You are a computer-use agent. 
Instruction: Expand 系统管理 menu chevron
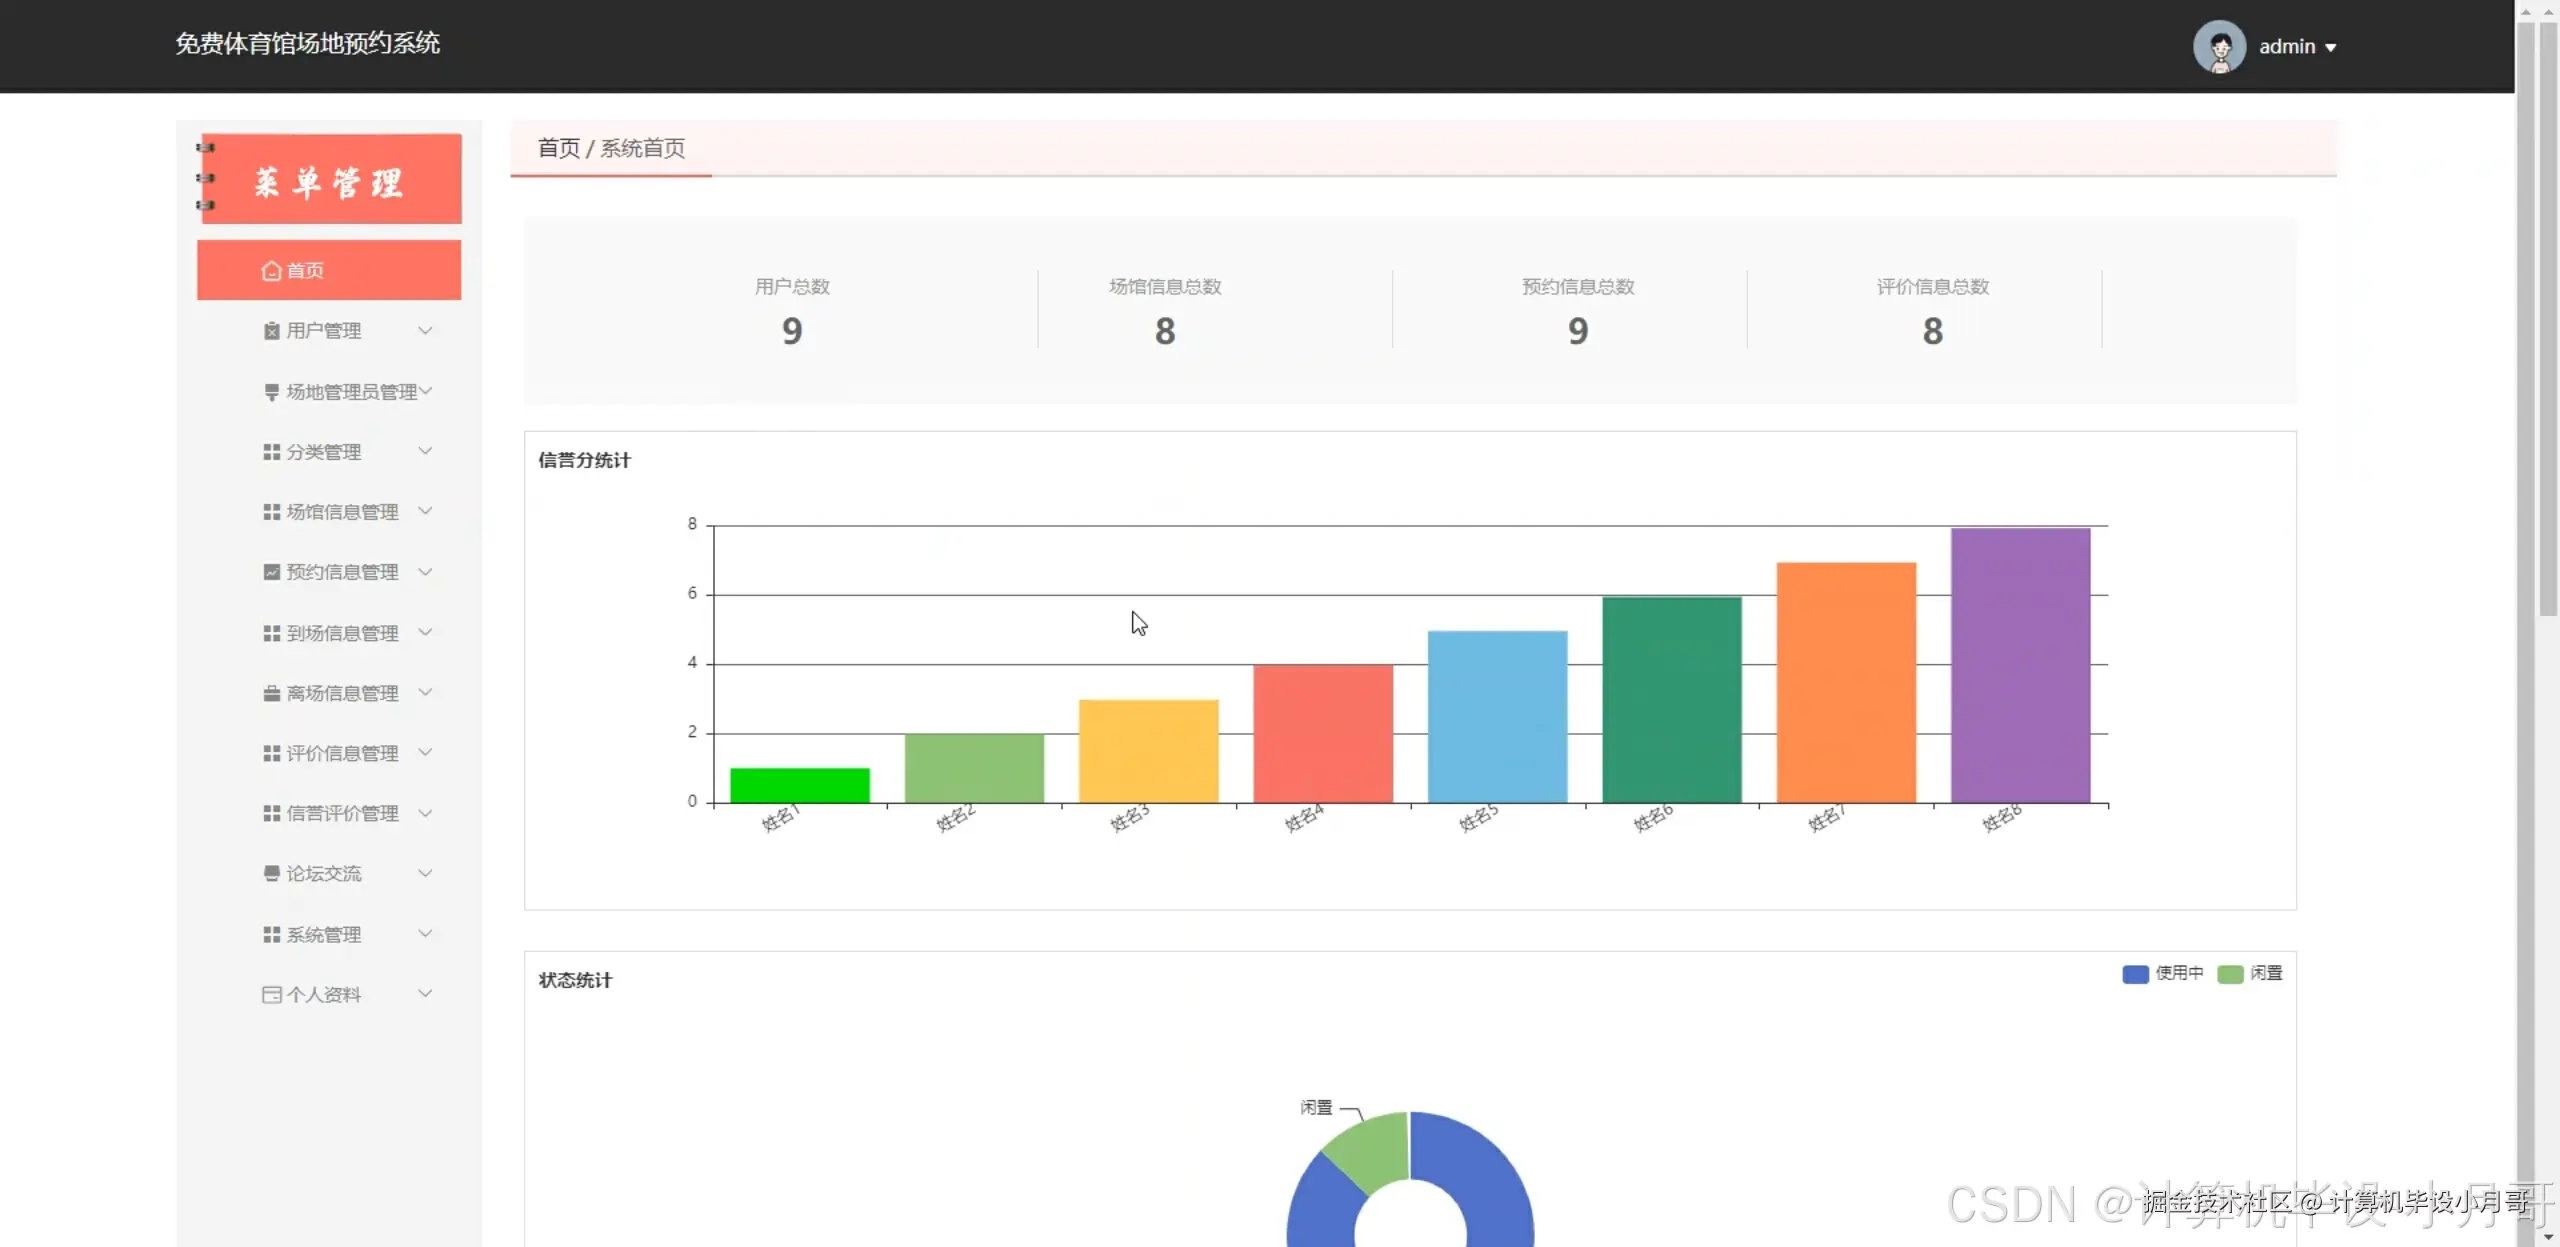pos(425,934)
